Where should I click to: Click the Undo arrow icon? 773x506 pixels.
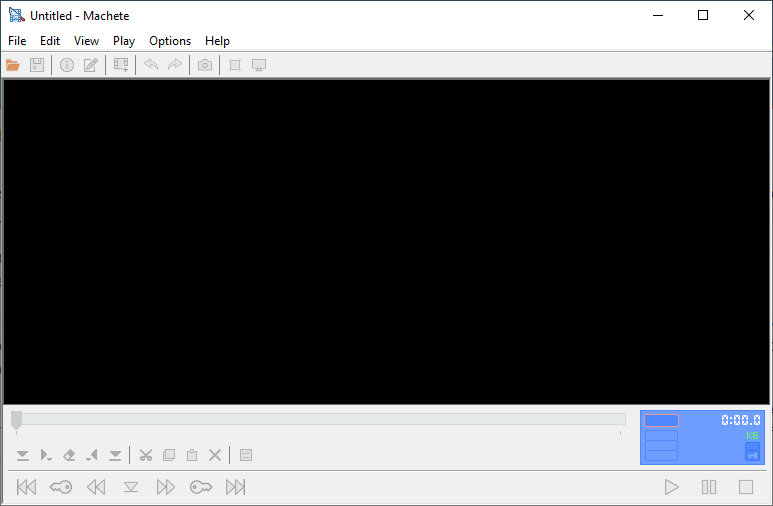coord(151,65)
